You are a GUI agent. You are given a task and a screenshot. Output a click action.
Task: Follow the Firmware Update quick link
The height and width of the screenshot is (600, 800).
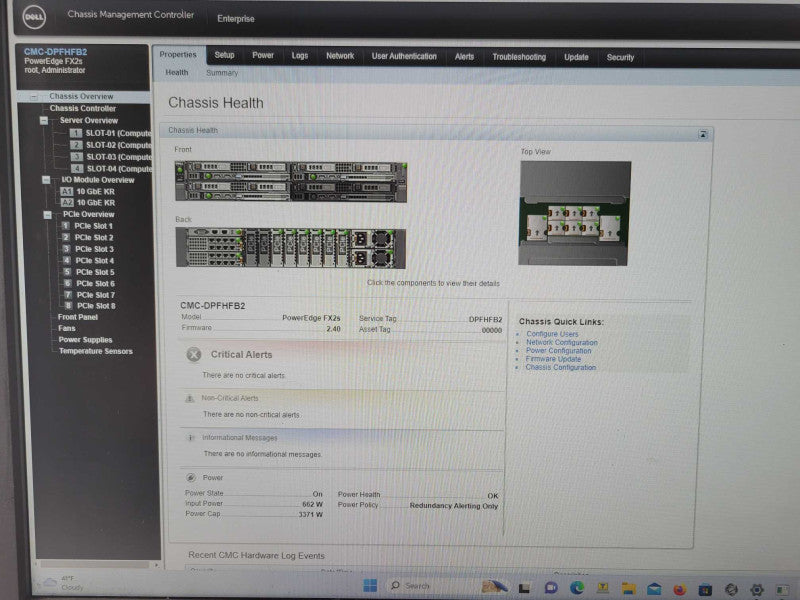click(x=553, y=359)
